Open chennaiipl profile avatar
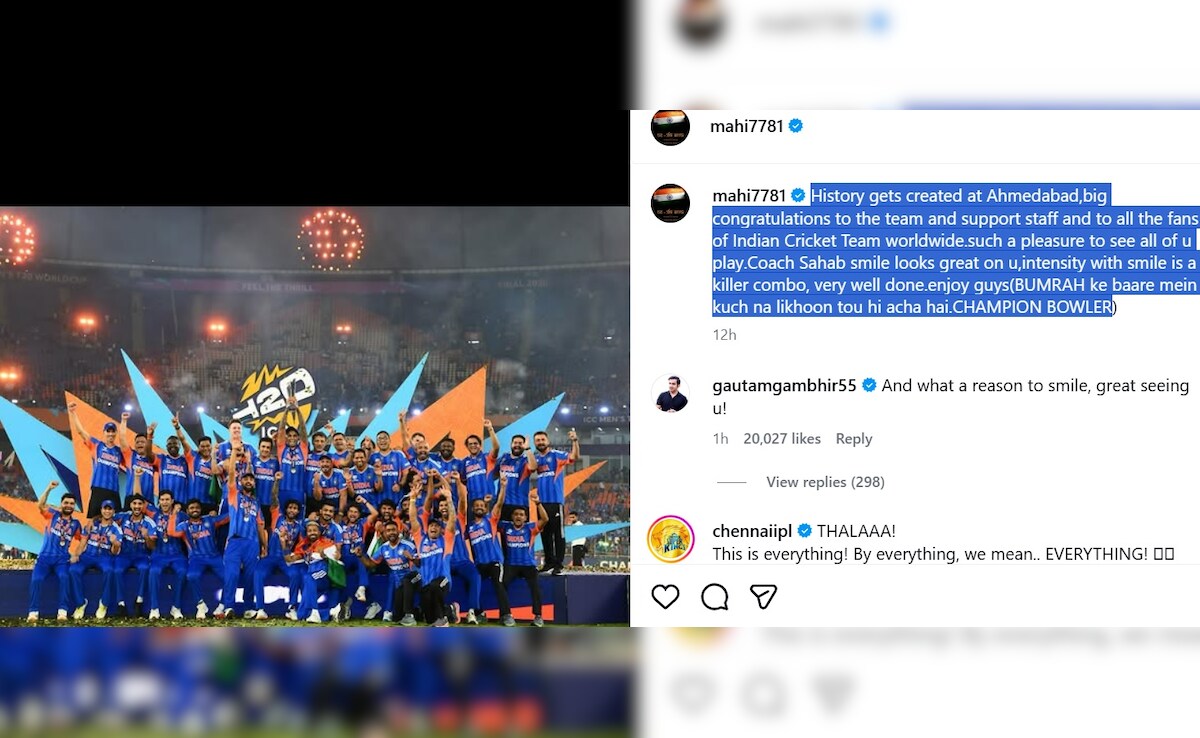This screenshot has width=1200, height=738. (x=670, y=539)
